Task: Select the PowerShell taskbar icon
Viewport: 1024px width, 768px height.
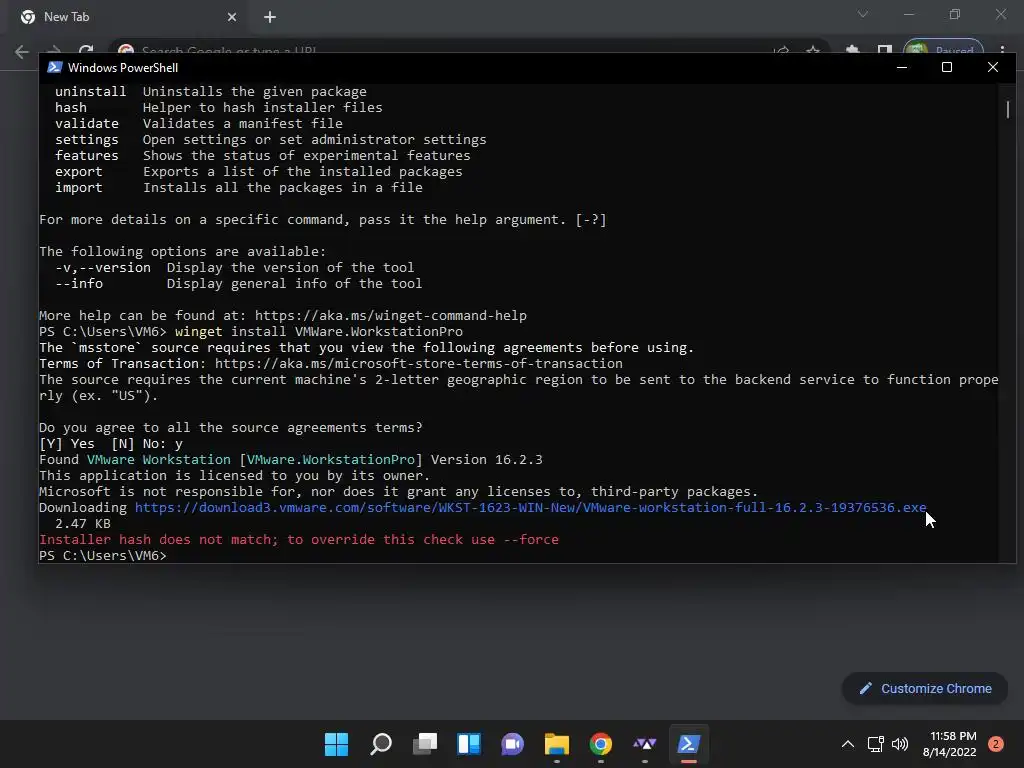Action: coord(688,744)
